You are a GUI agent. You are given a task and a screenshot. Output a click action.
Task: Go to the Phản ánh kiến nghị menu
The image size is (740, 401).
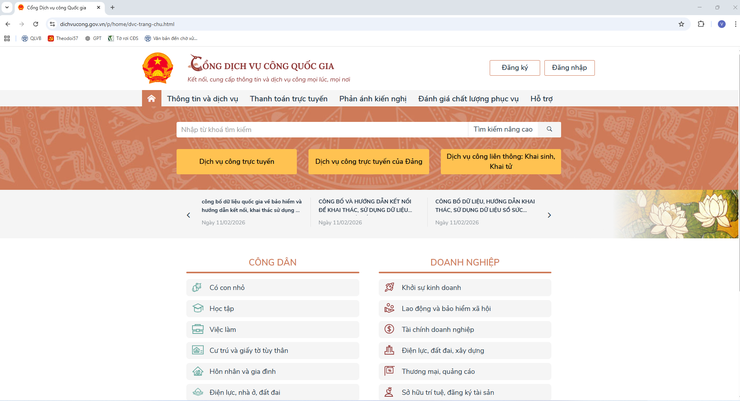(x=373, y=99)
